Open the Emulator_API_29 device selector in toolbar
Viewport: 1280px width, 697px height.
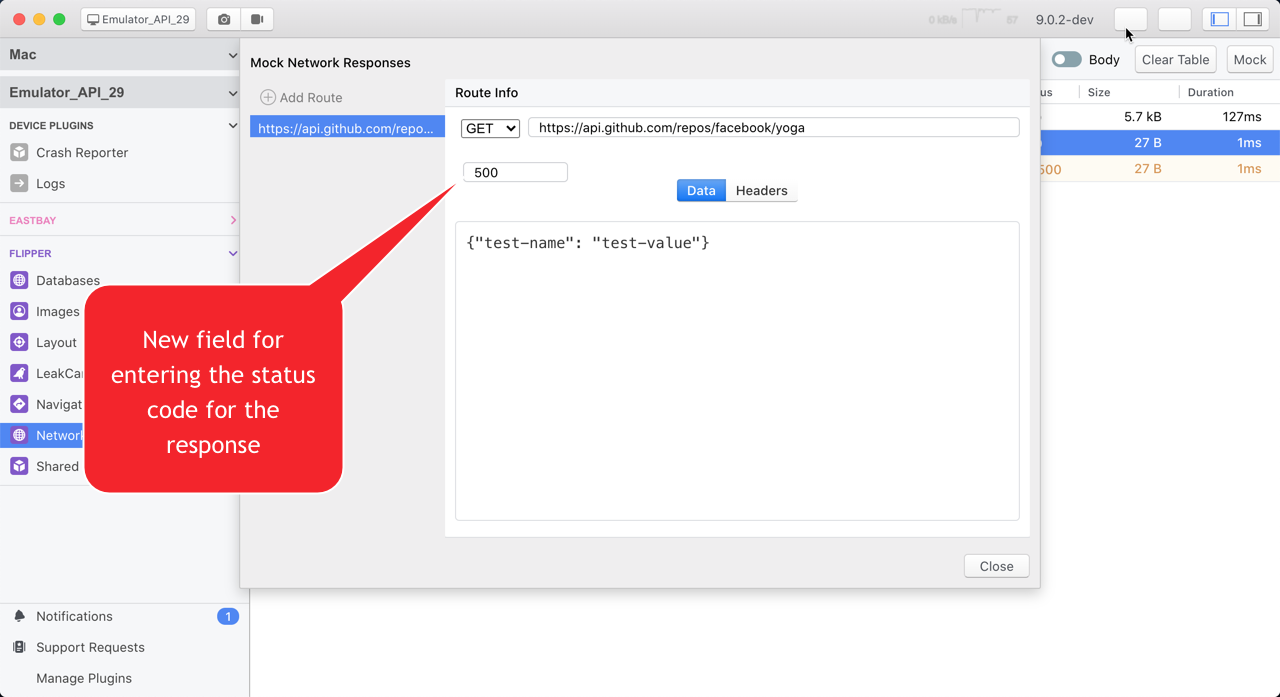click(x=138, y=19)
